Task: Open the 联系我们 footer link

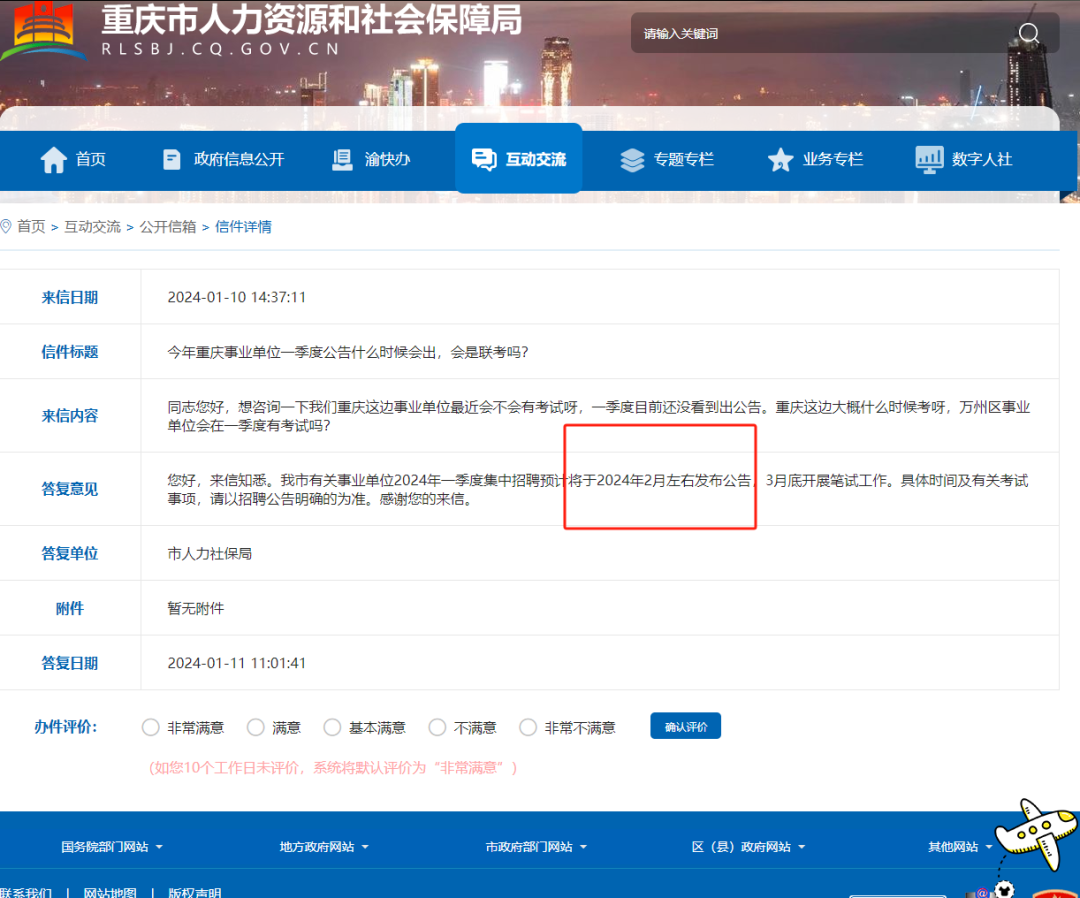Action: (x=26, y=892)
